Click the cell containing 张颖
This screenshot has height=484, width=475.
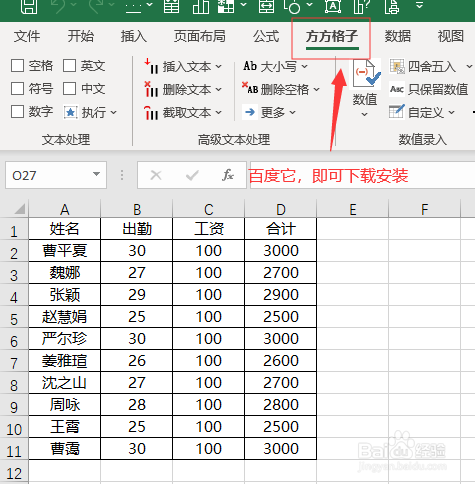(x=65, y=295)
